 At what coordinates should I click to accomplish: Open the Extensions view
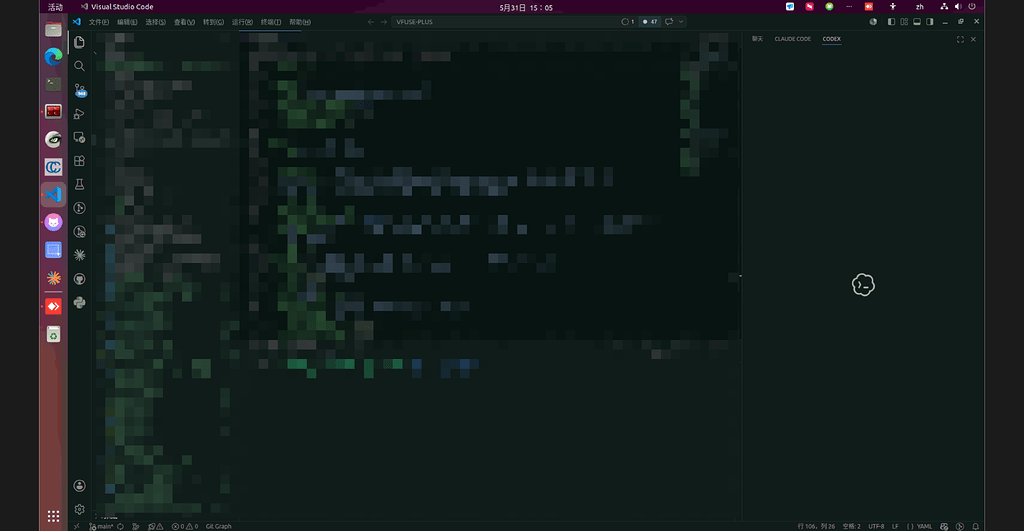[79, 161]
